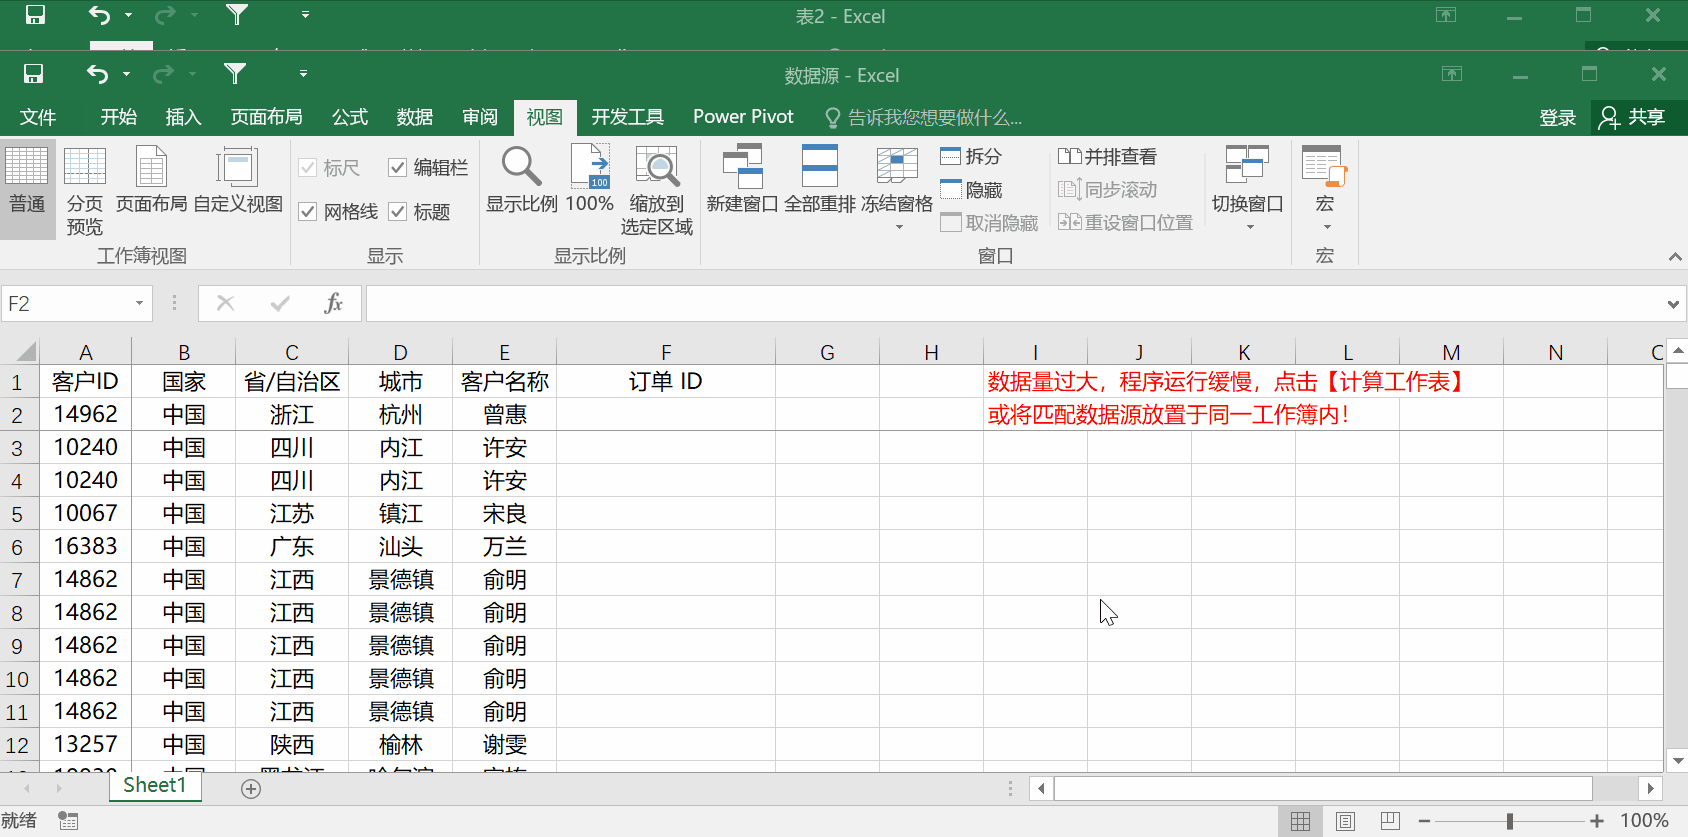Image resolution: width=1688 pixels, height=837 pixels.
Task: Click 并排查看 view side by side
Action: 1108,157
